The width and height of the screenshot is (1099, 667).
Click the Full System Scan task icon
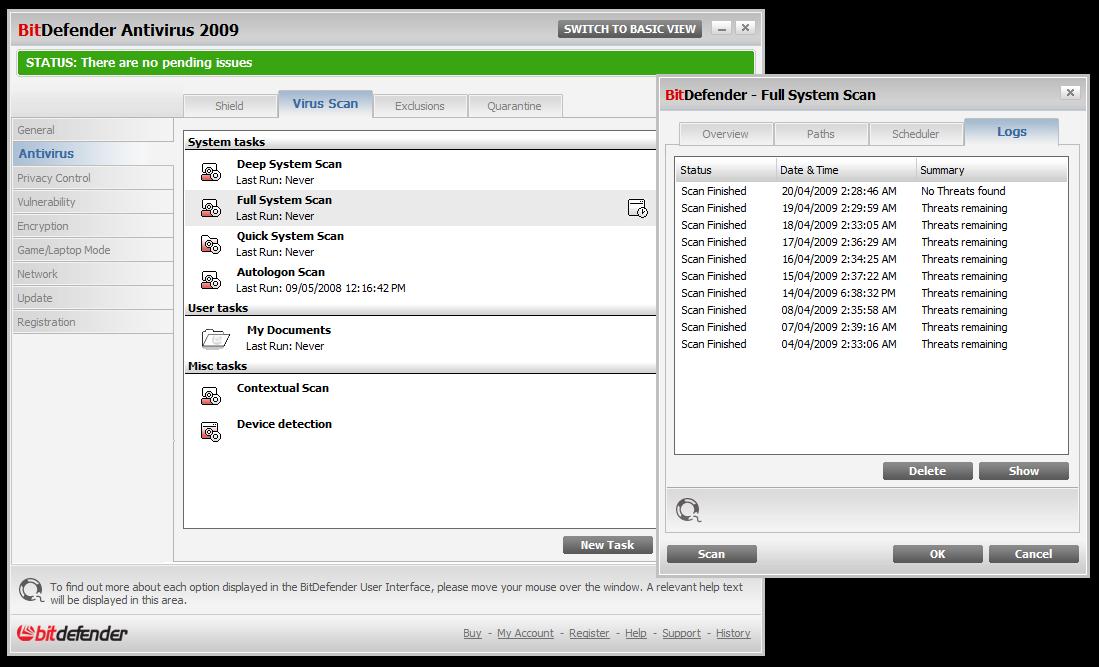pos(211,208)
